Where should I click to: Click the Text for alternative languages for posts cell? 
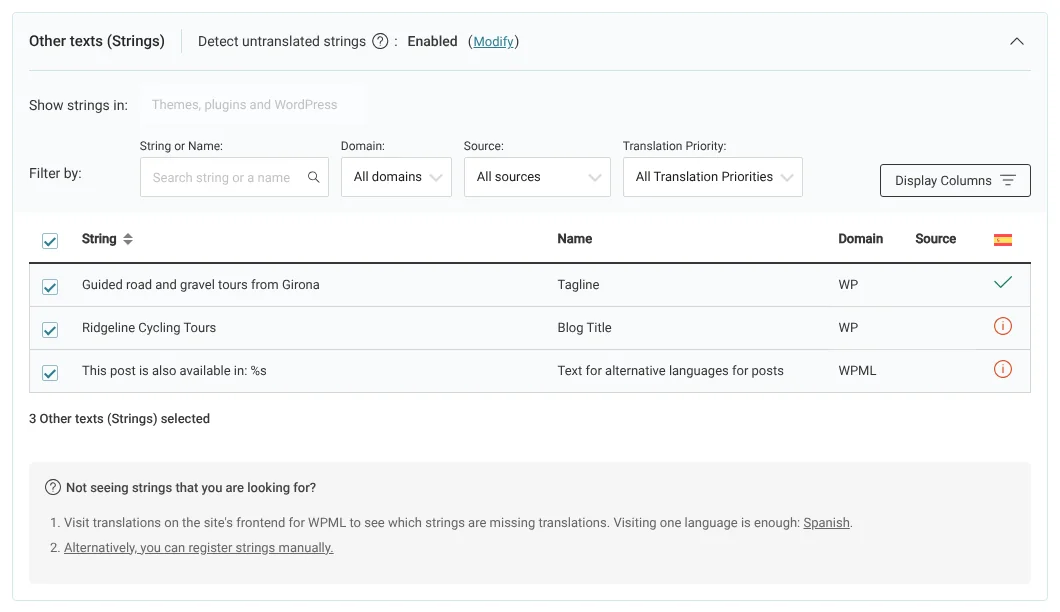click(x=671, y=371)
